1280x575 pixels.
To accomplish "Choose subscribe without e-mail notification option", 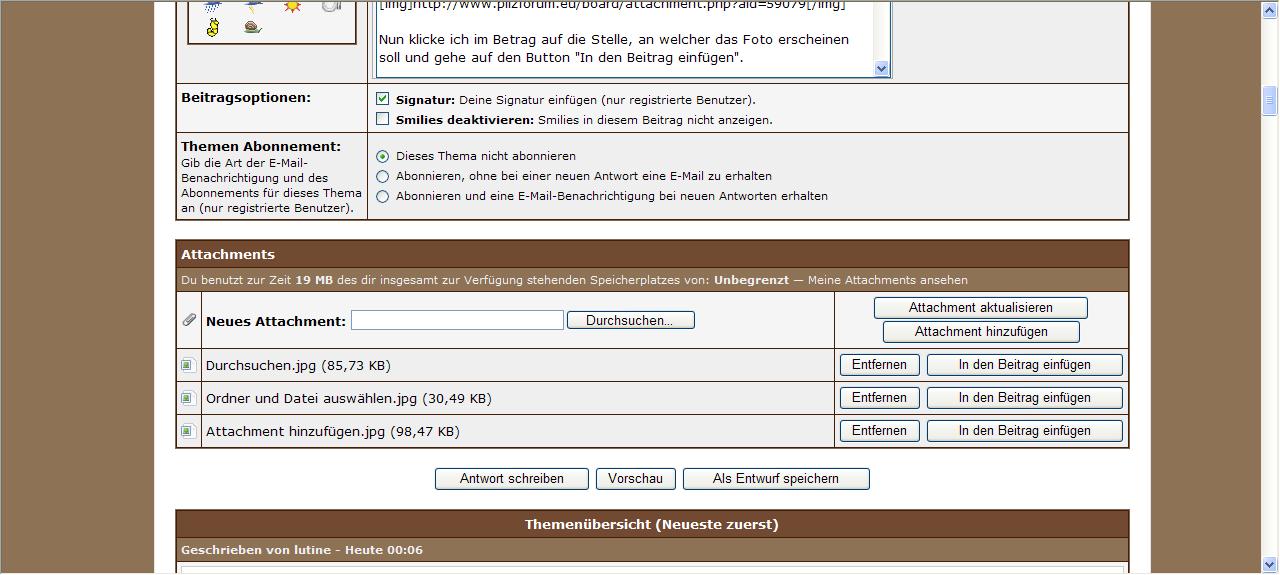I will [383, 177].
